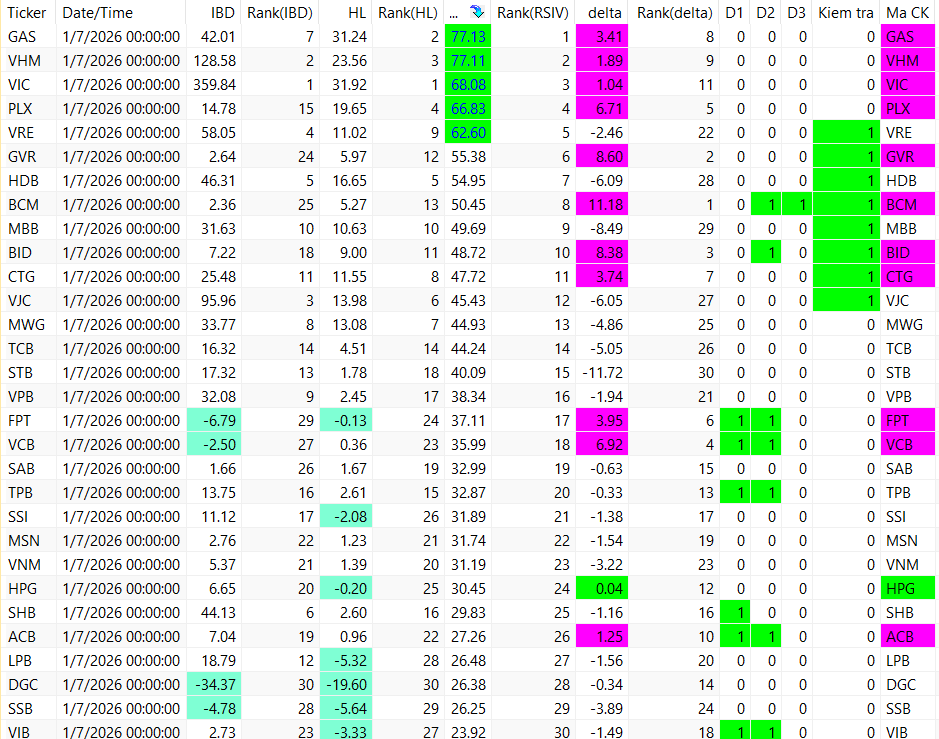Select the Date/Time cell in the TCB row
This screenshot has width=939, height=739.
coord(121,348)
